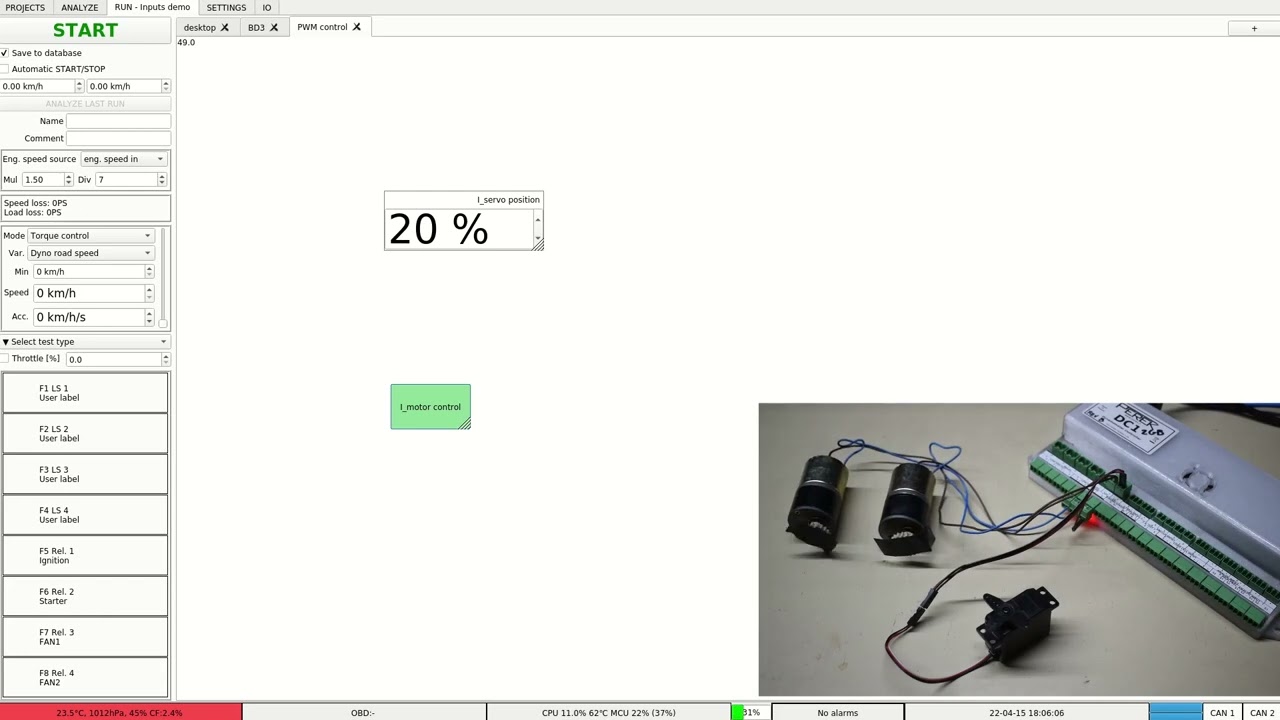1280x720 pixels.
Task: Adjust the Throttle 0.0 spinner arrows
Action: tap(166, 359)
